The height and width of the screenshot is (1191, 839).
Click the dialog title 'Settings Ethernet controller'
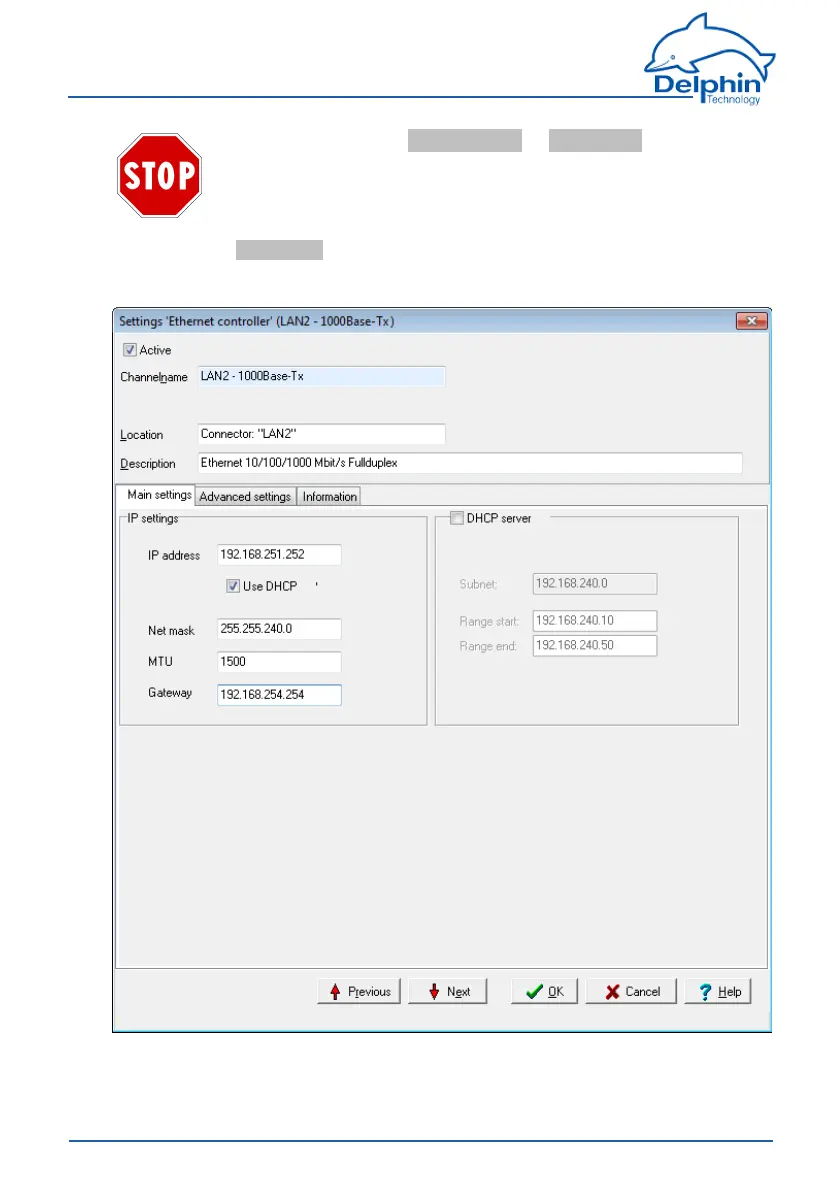point(257,321)
